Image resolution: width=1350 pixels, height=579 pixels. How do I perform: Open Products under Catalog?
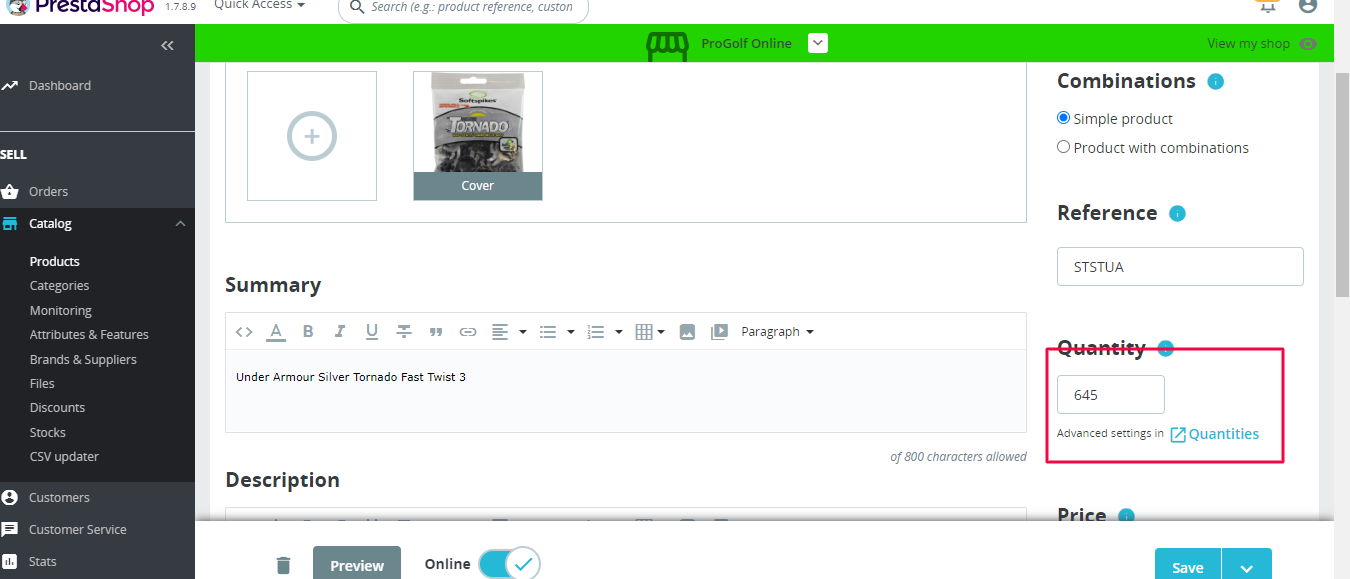pos(54,262)
